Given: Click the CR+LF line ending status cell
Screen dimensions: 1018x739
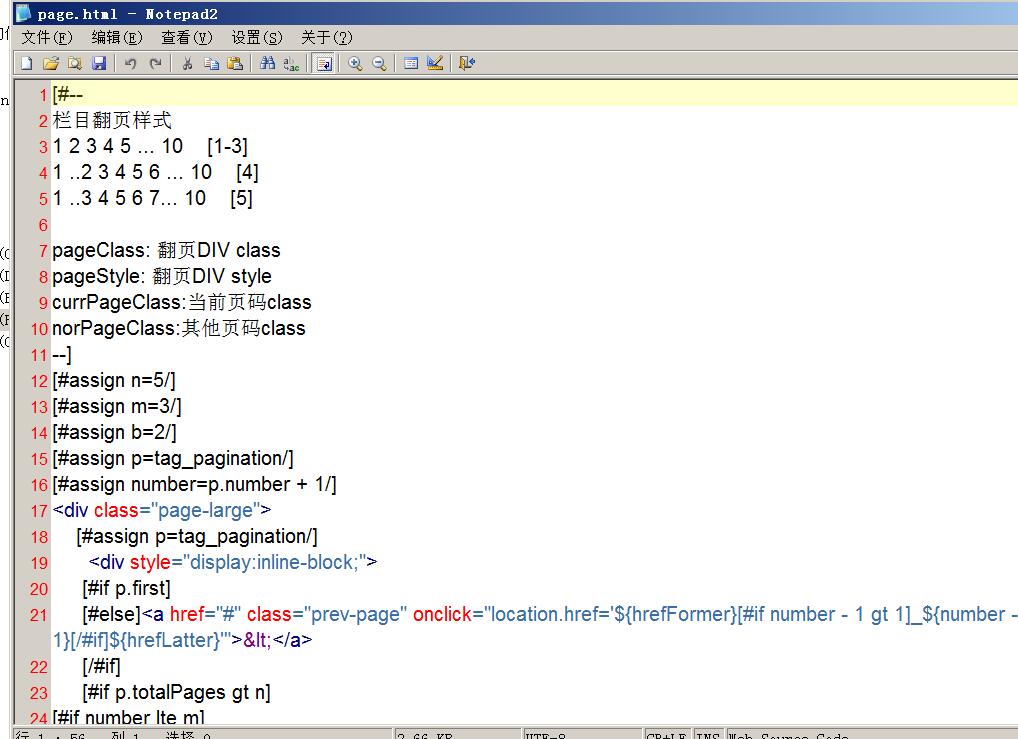Looking at the screenshot, I should pyautogui.click(x=667, y=735).
